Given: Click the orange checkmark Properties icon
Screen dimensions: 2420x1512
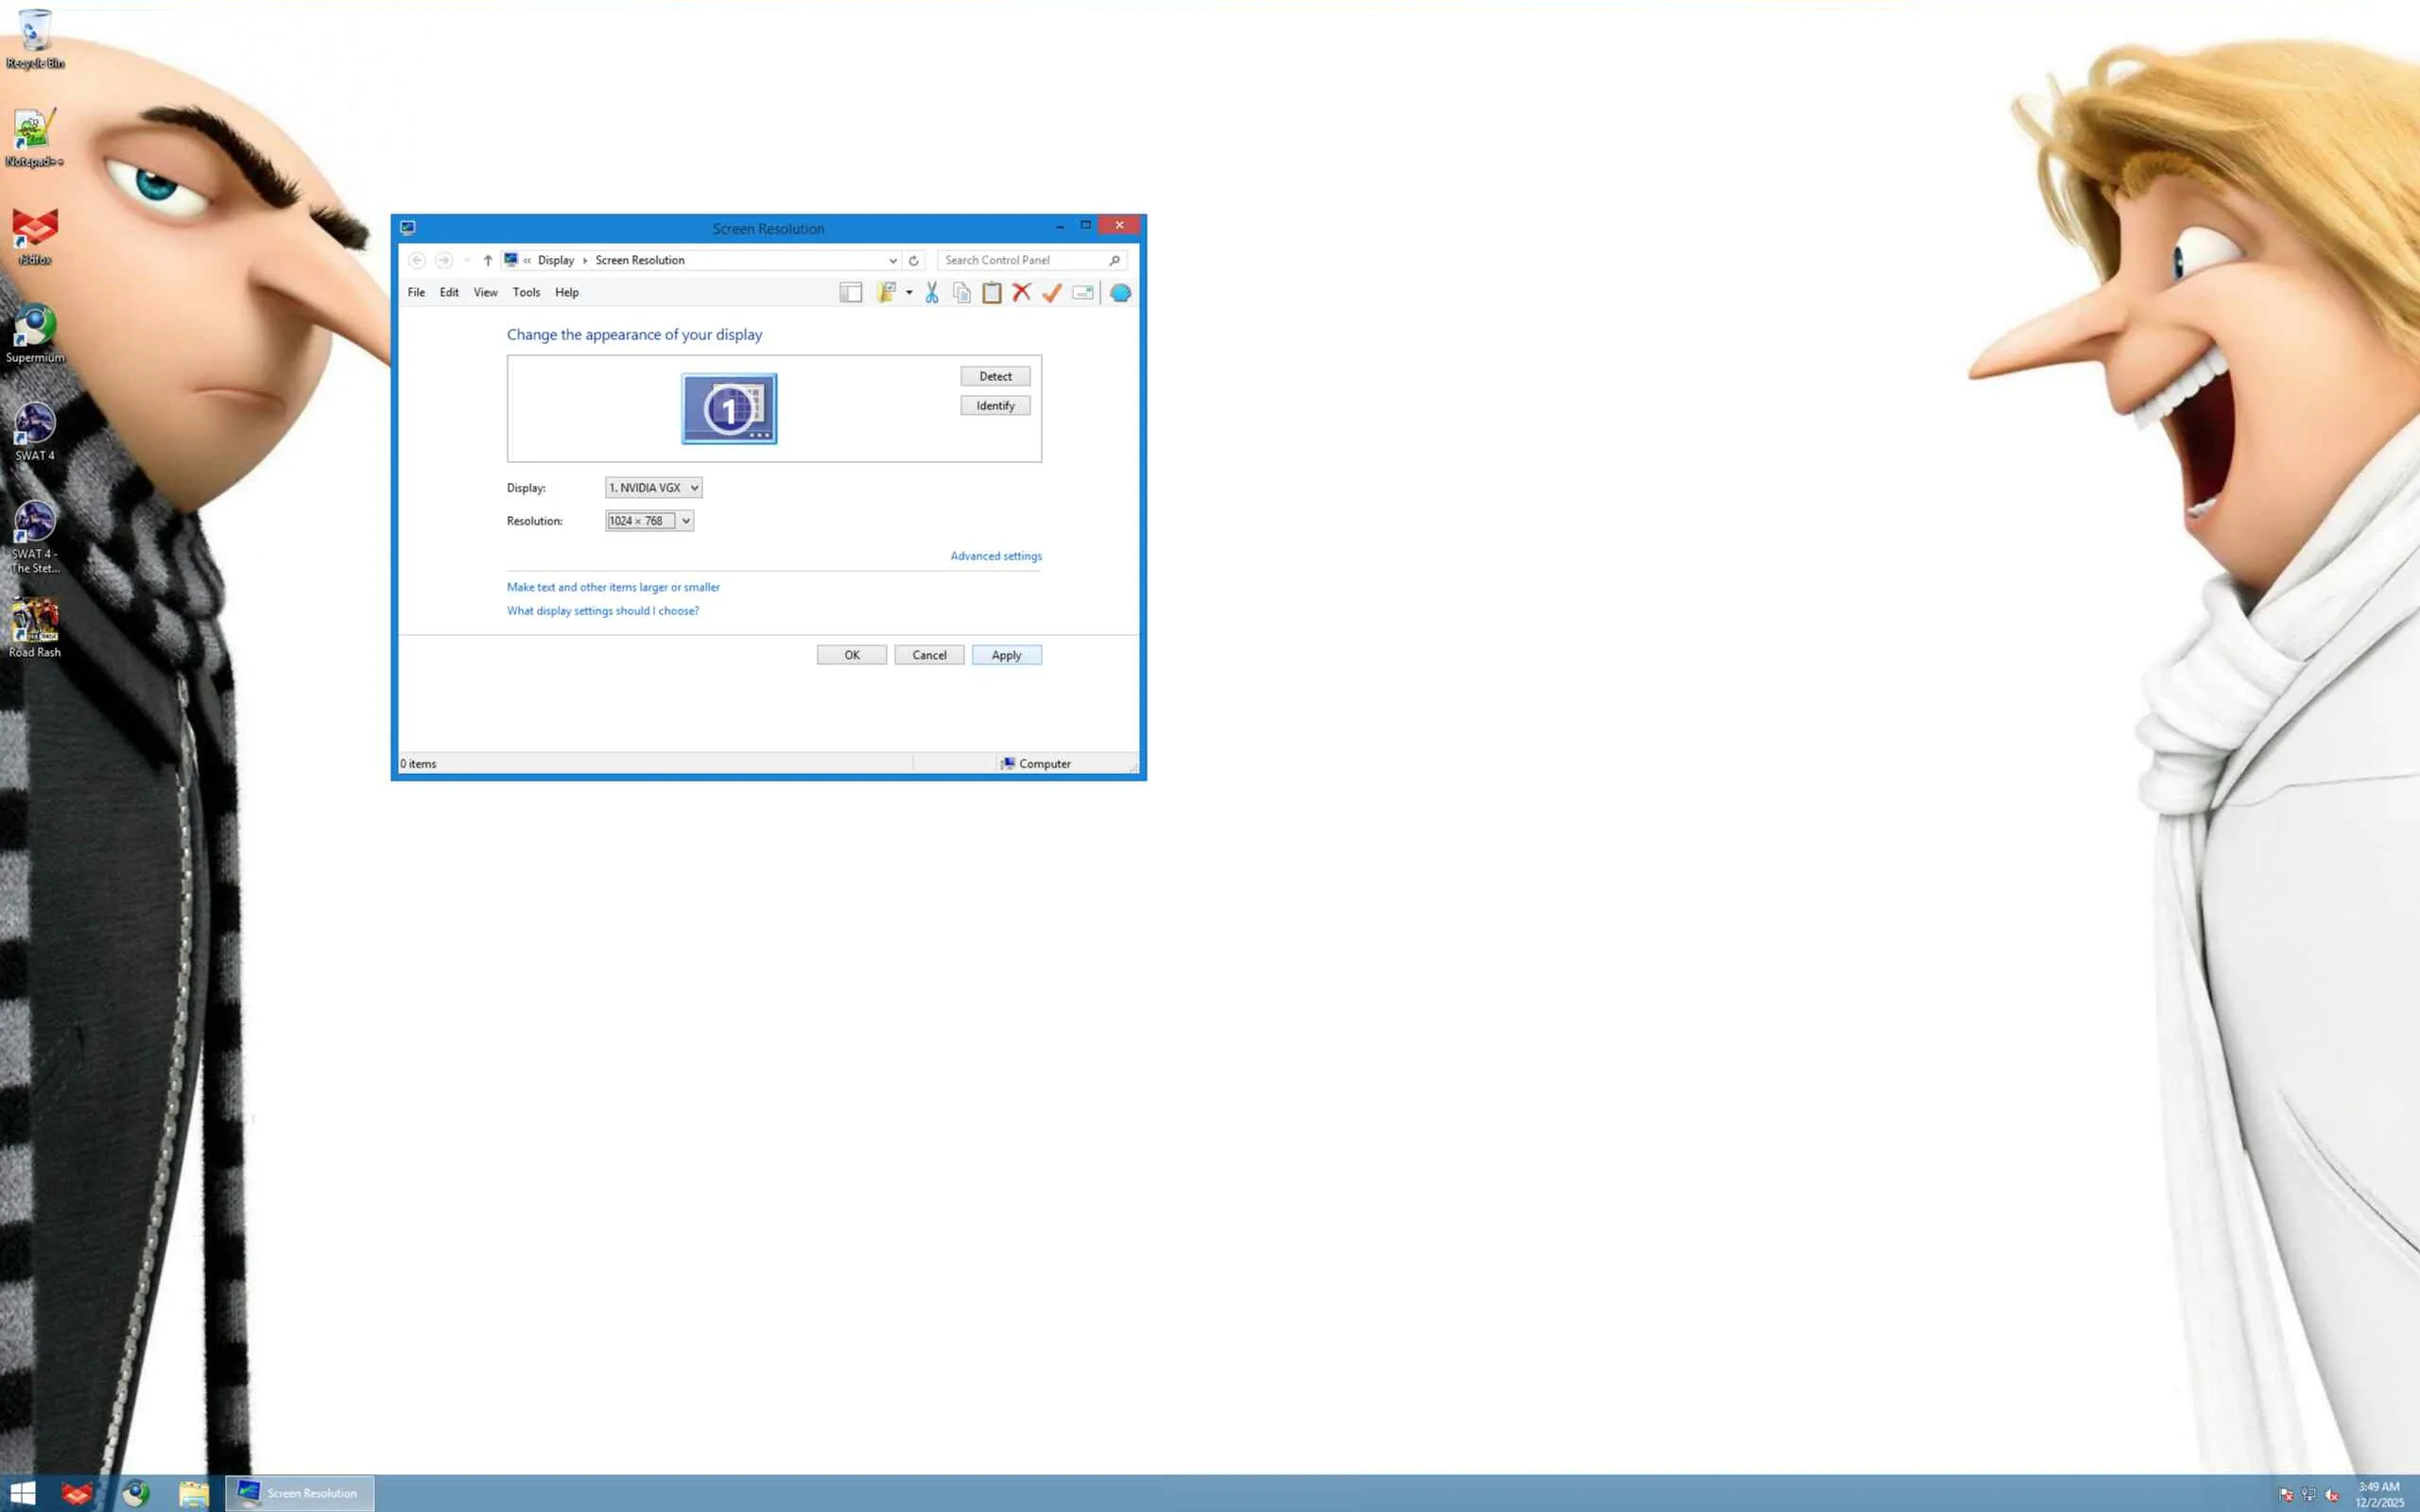Looking at the screenshot, I should pyautogui.click(x=1051, y=292).
